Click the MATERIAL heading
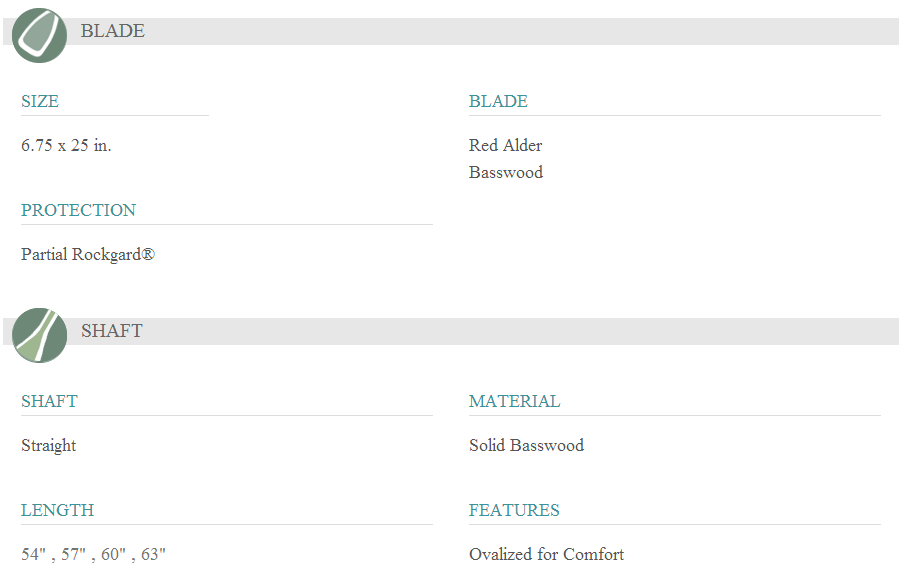 (x=514, y=401)
